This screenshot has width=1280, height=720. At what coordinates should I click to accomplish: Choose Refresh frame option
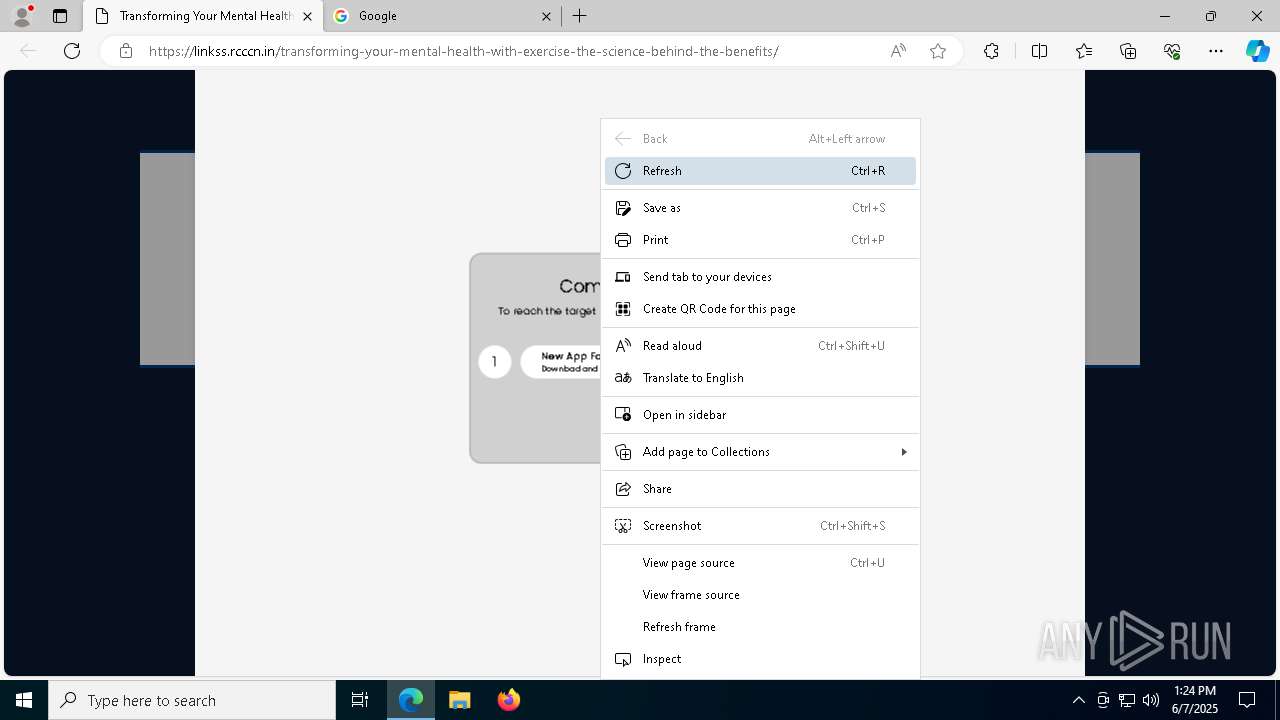pyautogui.click(x=760, y=627)
